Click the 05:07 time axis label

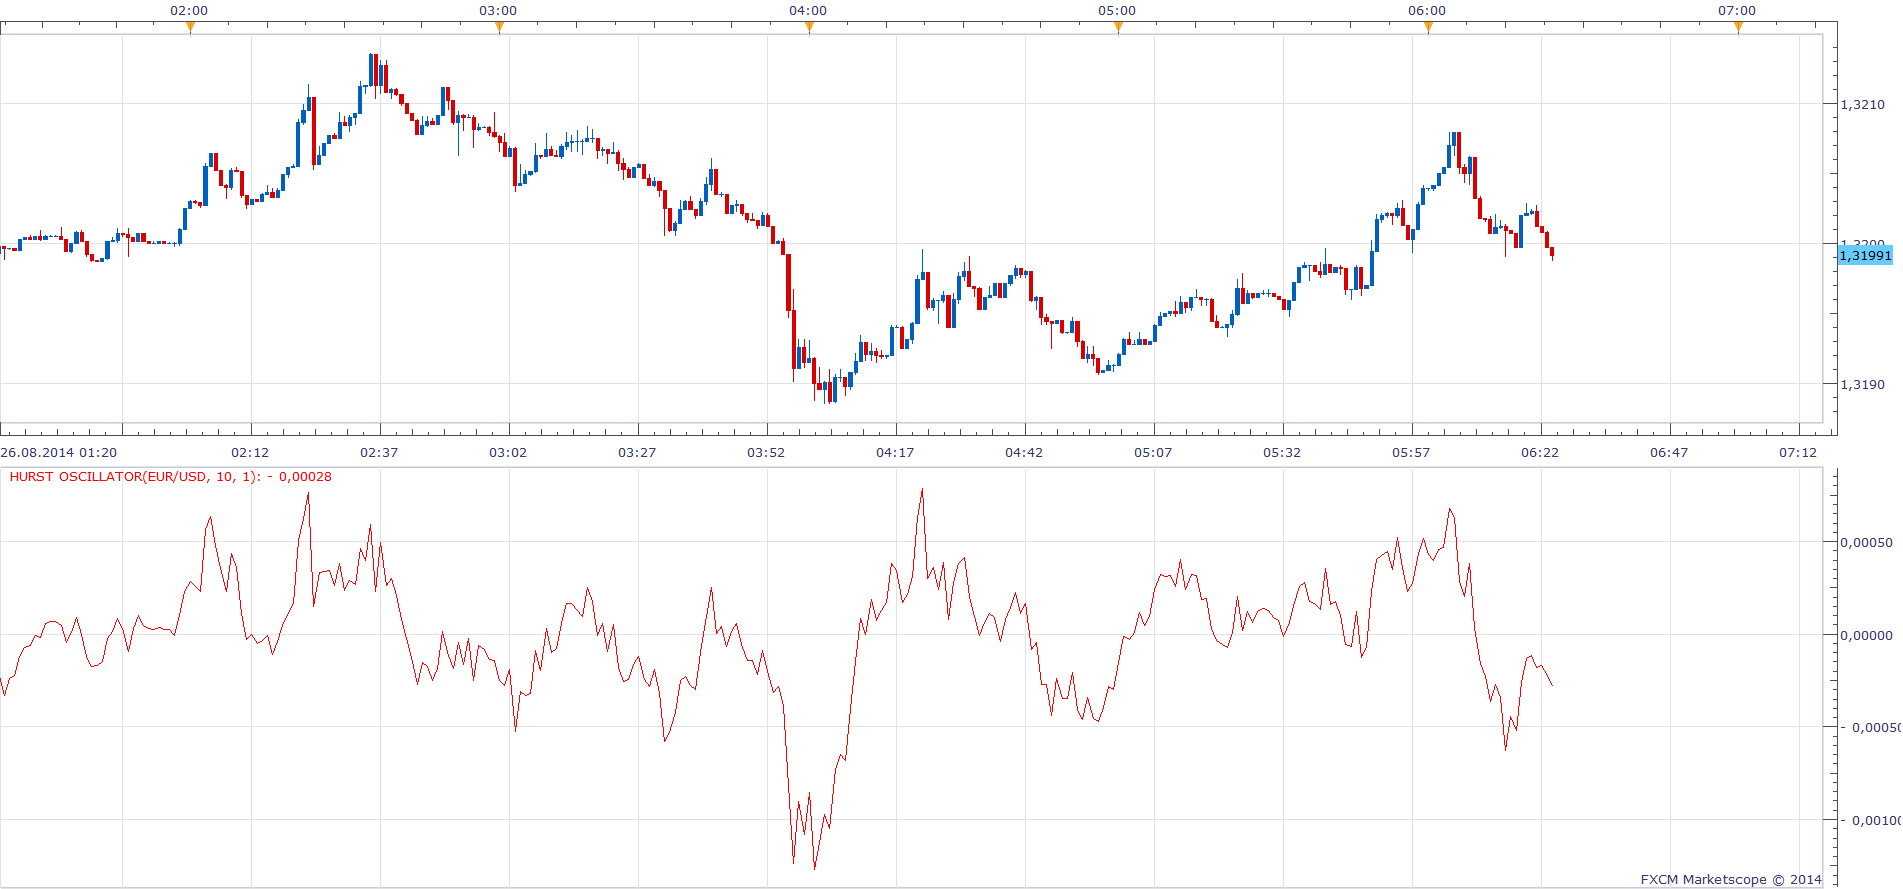[x=1153, y=452]
